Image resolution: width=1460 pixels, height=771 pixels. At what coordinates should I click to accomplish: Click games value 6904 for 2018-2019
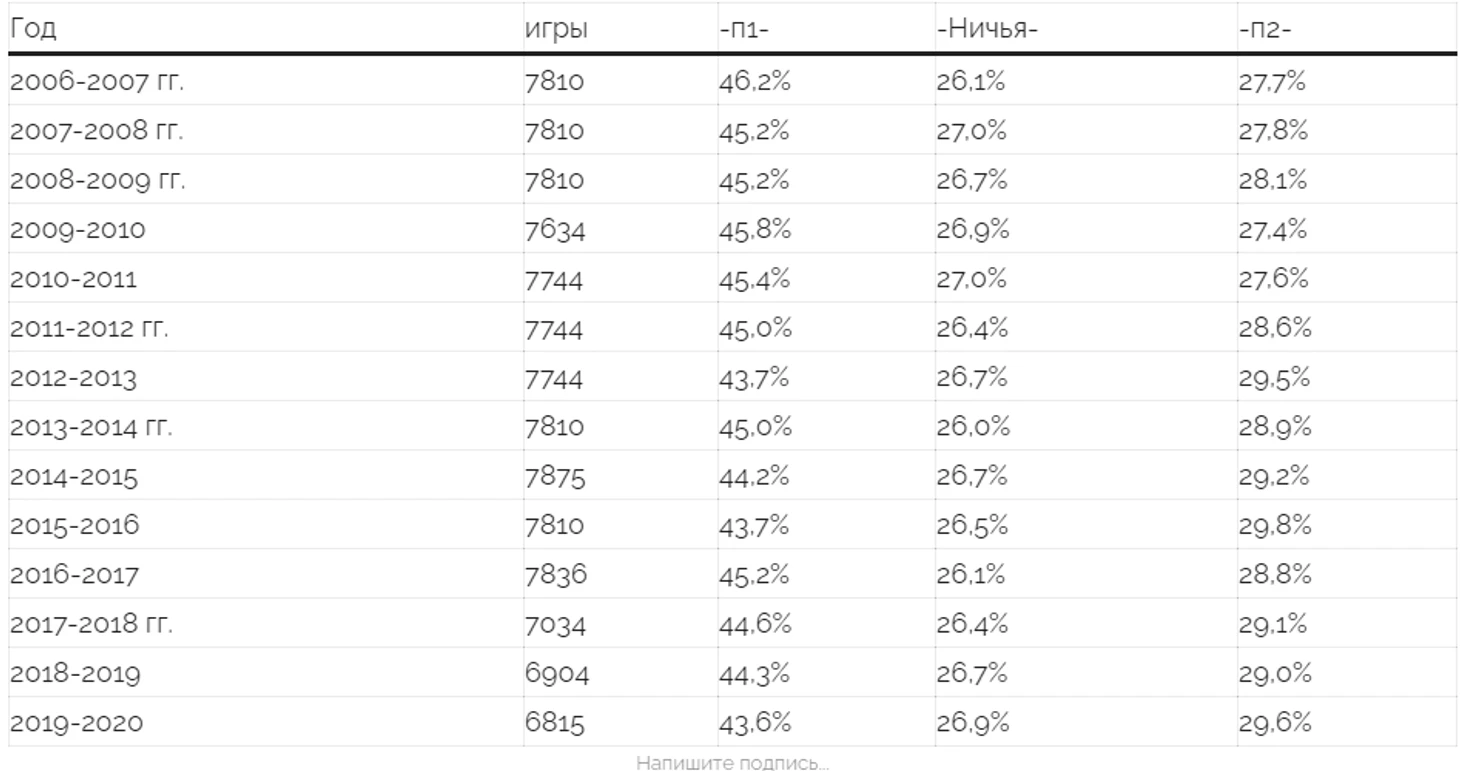point(556,674)
